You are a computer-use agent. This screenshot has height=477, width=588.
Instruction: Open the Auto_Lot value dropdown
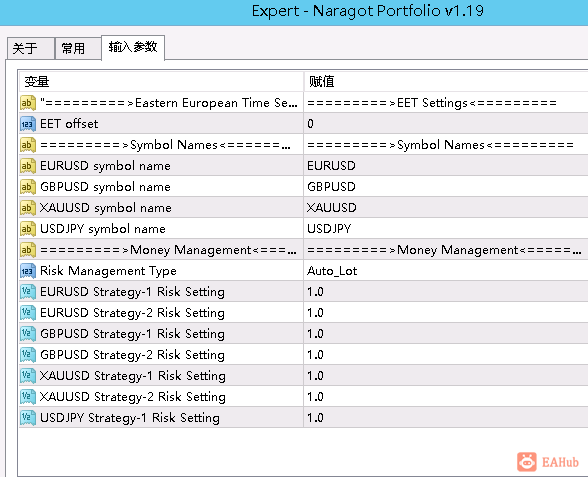(446, 271)
